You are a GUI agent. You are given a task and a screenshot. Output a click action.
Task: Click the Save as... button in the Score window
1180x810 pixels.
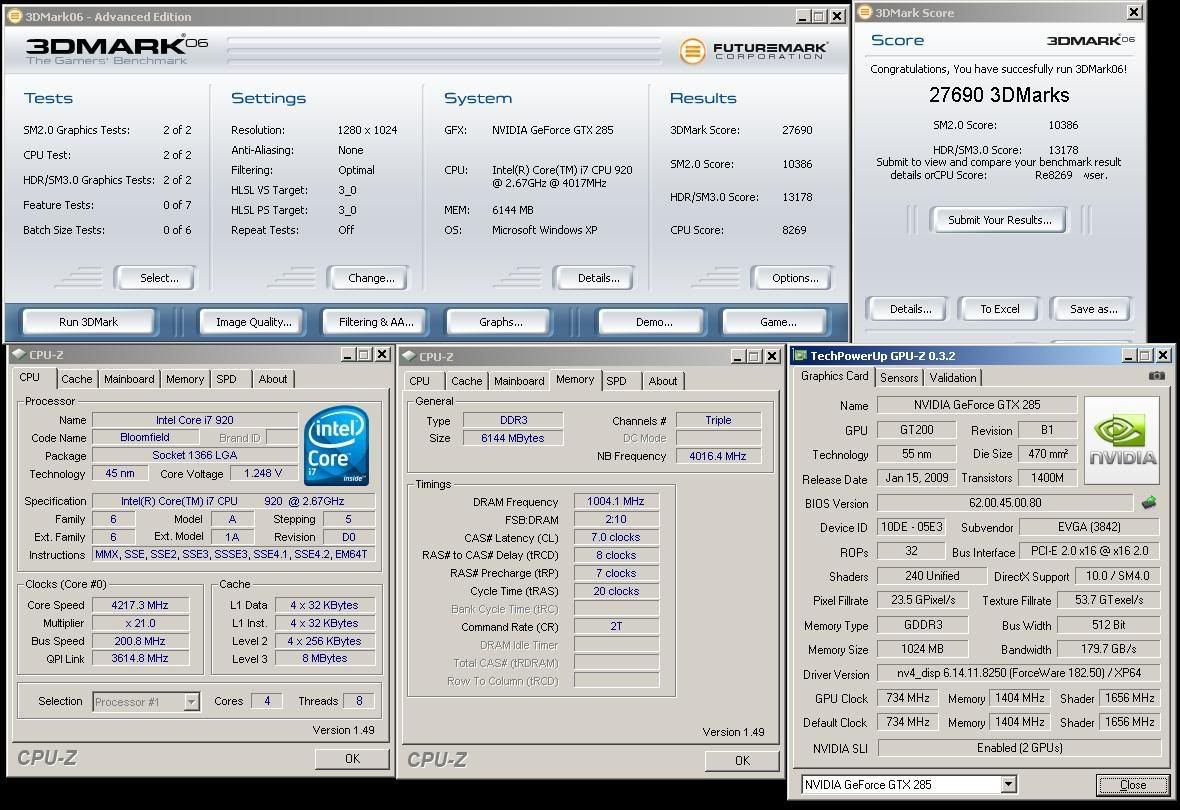click(1093, 309)
